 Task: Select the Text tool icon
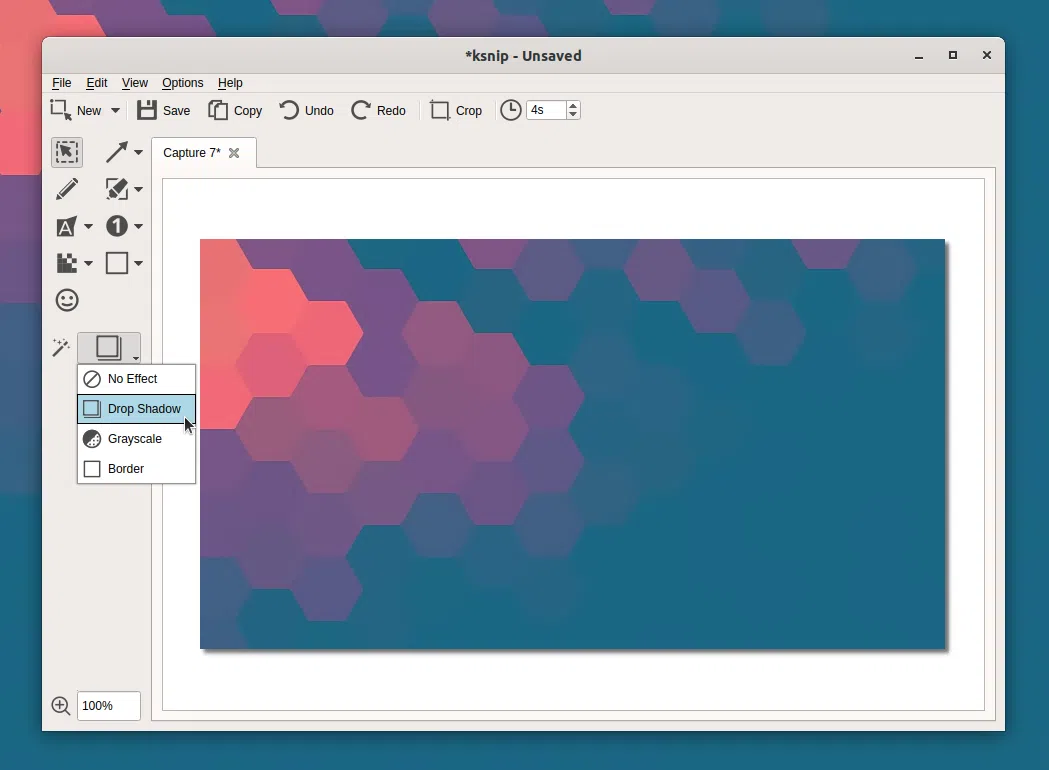66,227
